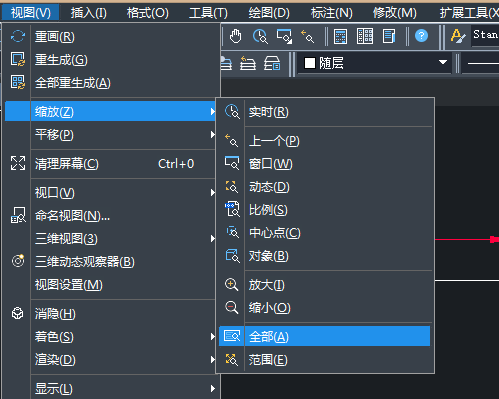Click the tool palette grid icon
The height and width of the screenshot is (399, 499).
[x=365, y=36]
